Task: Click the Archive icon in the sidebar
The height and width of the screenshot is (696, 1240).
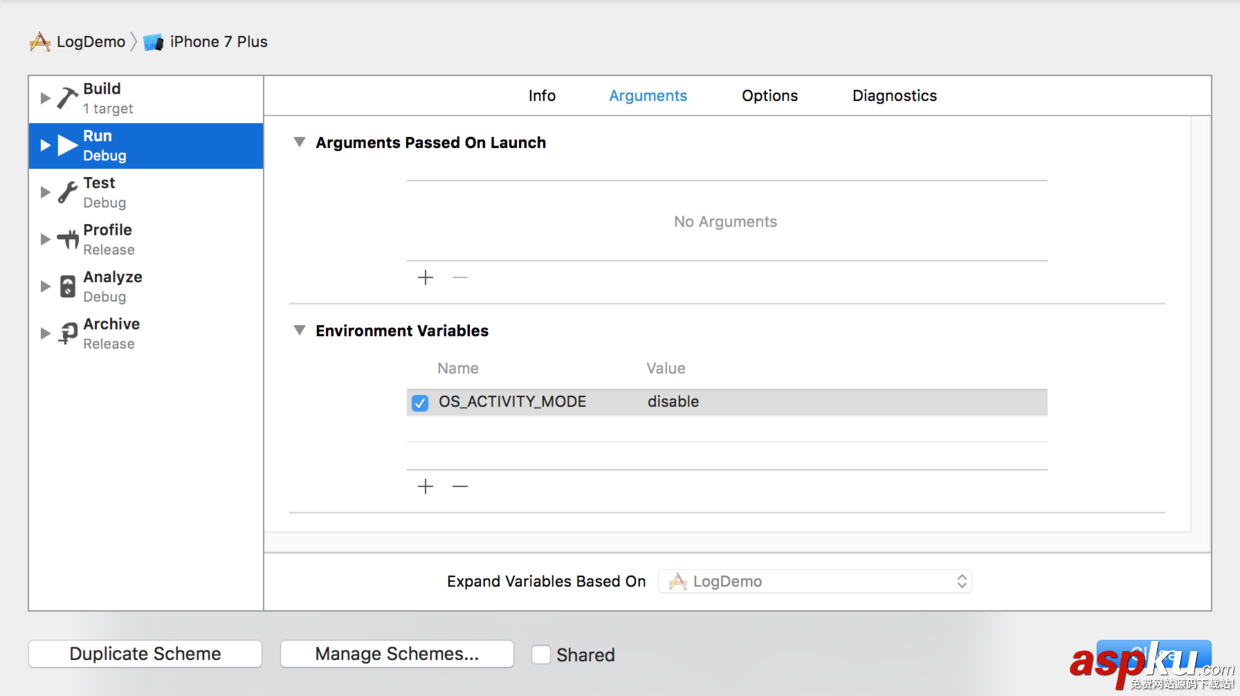Action: click(x=67, y=332)
